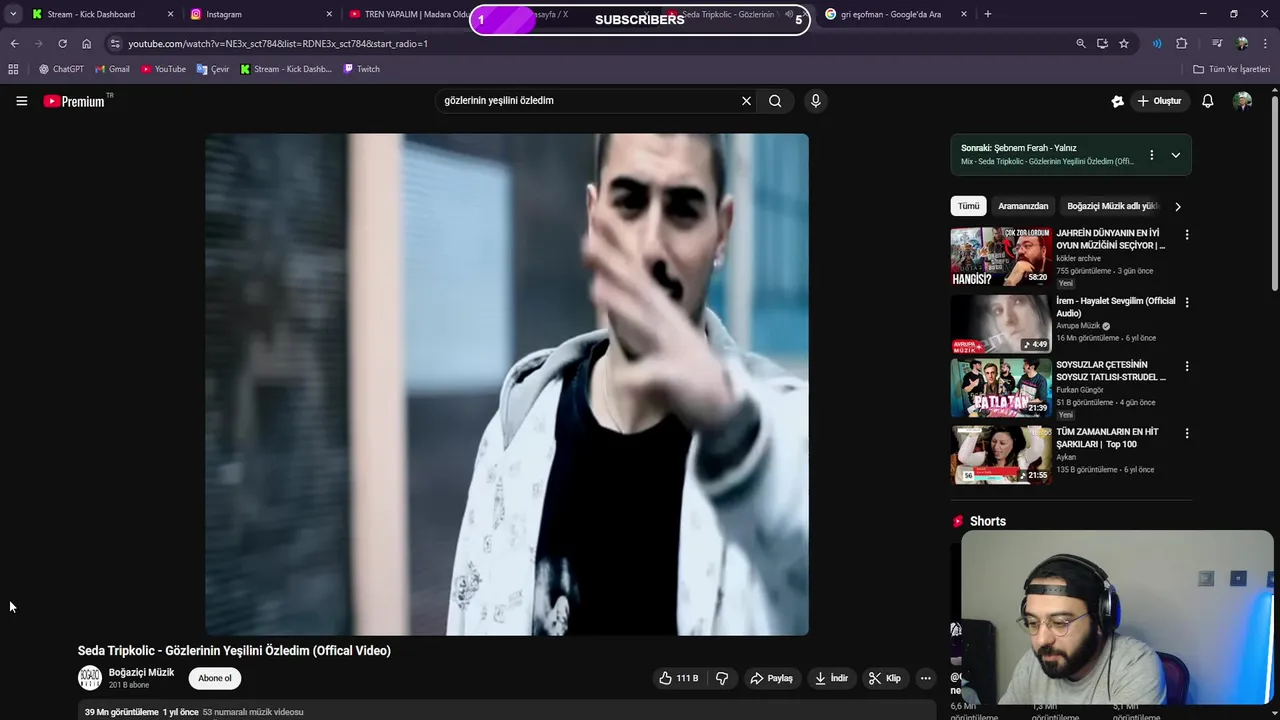Screen dimensions: 1280x720
Task: Open options for TÜM ZAMANLARIN EN HİT
Action: pyautogui.click(x=1187, y=434)
